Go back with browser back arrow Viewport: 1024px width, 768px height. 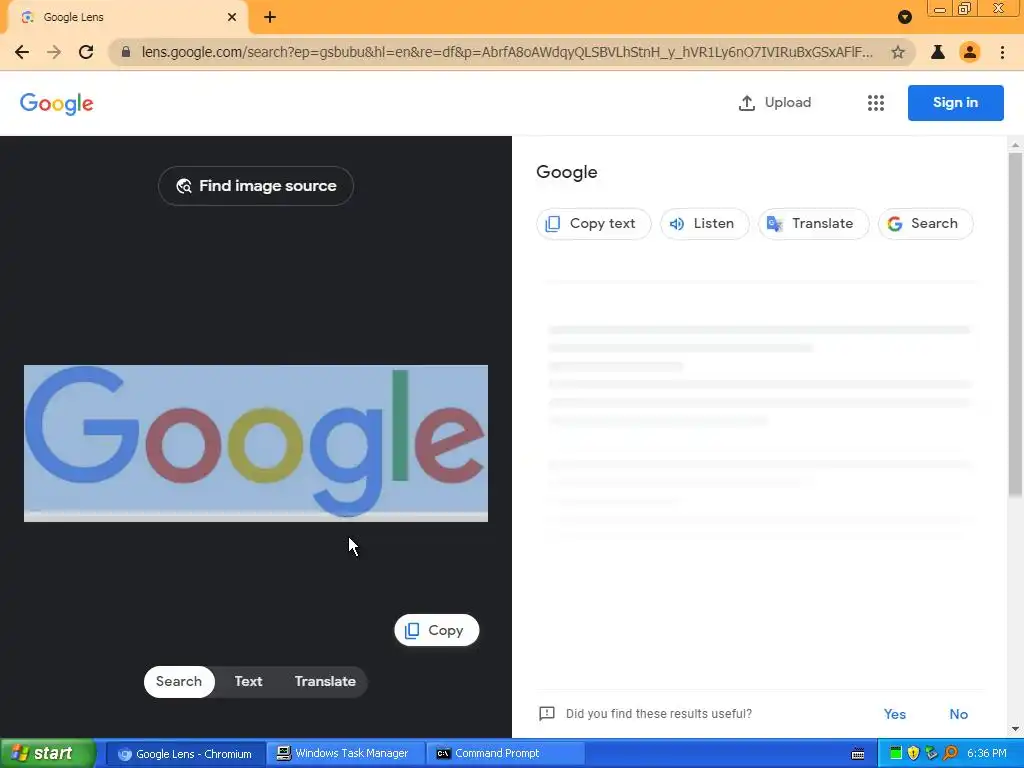click(22, 52)
